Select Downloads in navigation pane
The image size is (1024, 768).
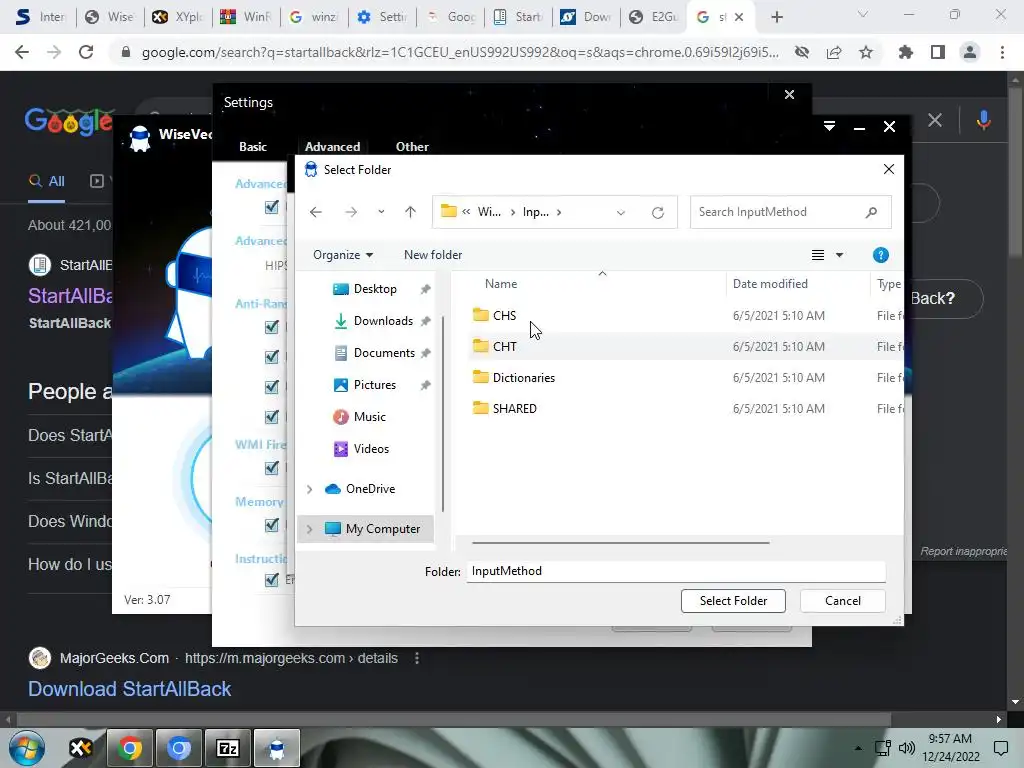(x=383, y=321)
